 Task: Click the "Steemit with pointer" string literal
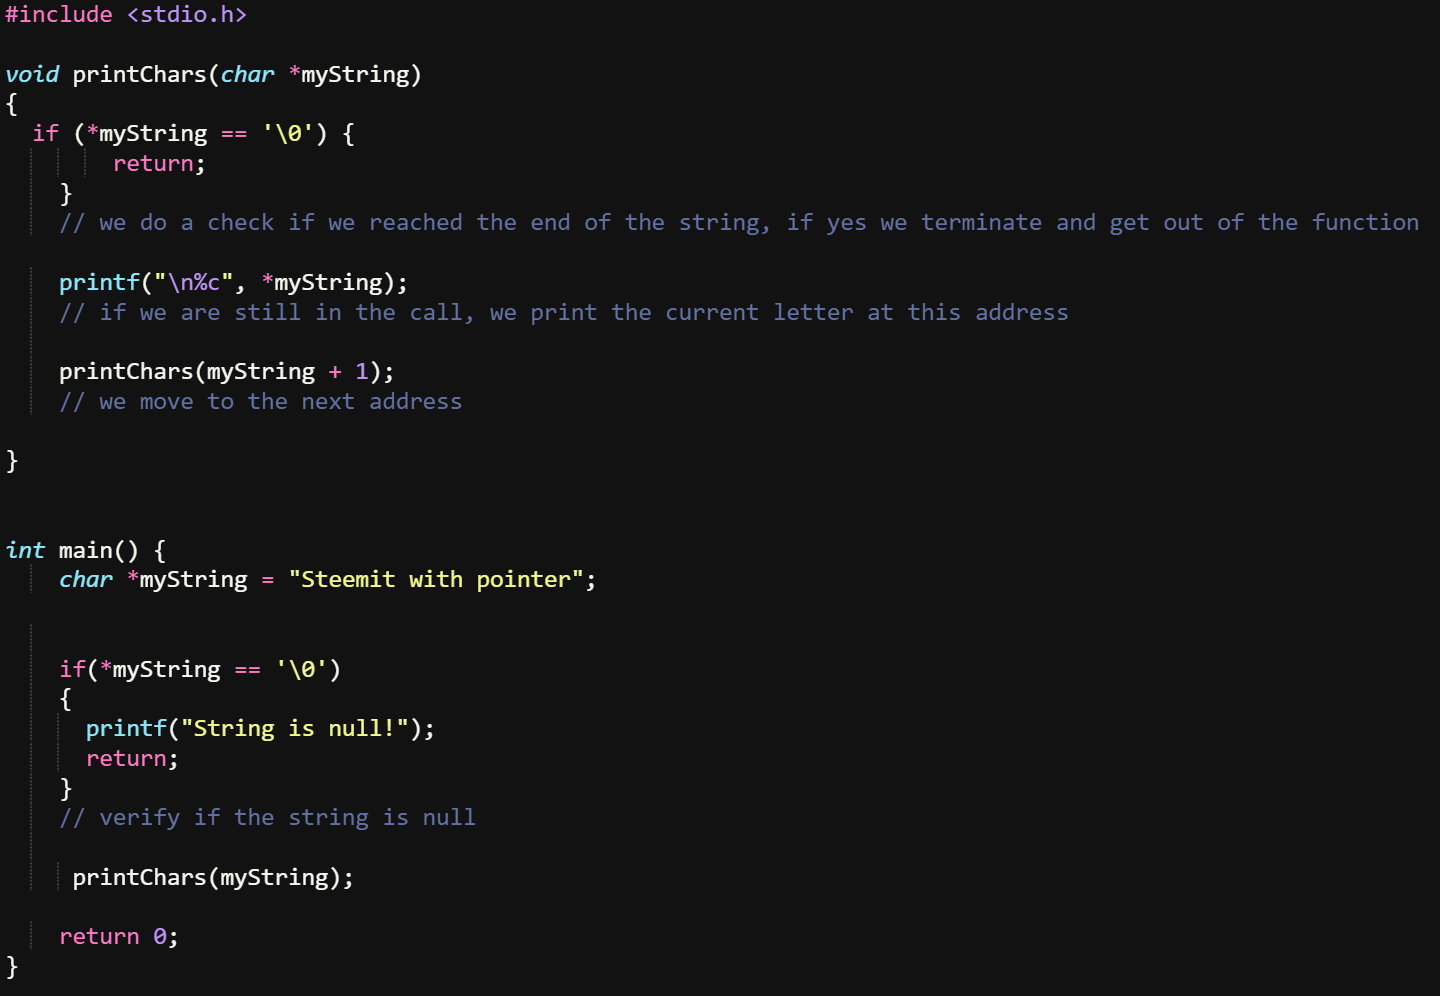435,580
